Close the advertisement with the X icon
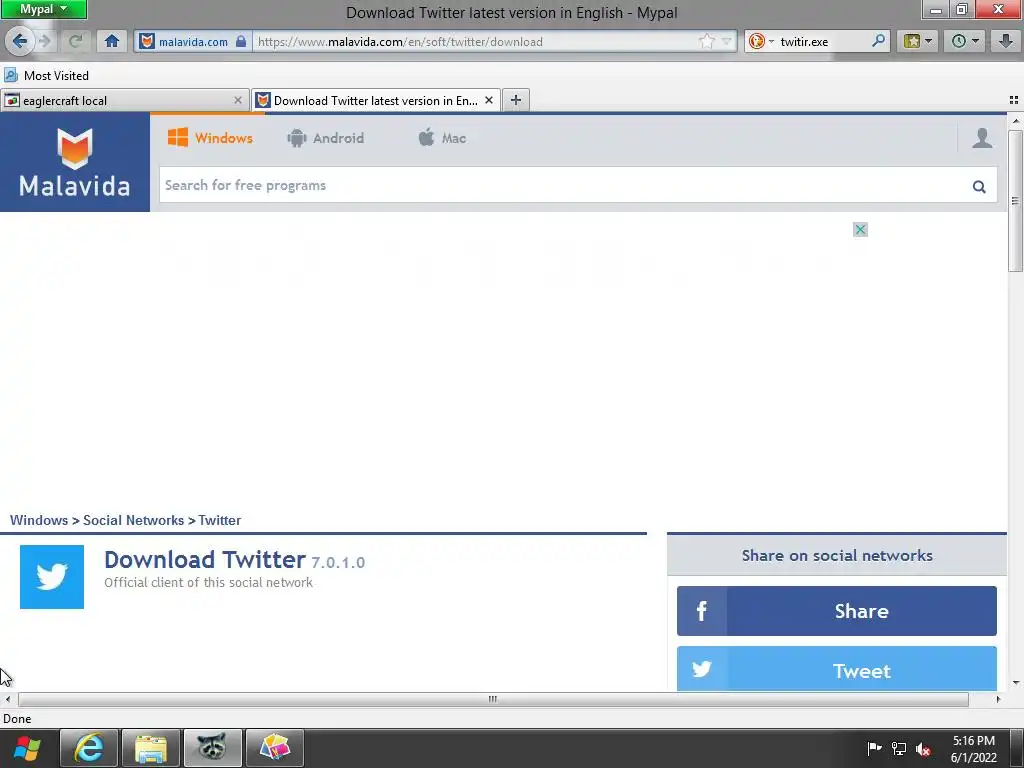This screenshot has height=768, width=1024. pyautogui.click(x=861, y=229)
